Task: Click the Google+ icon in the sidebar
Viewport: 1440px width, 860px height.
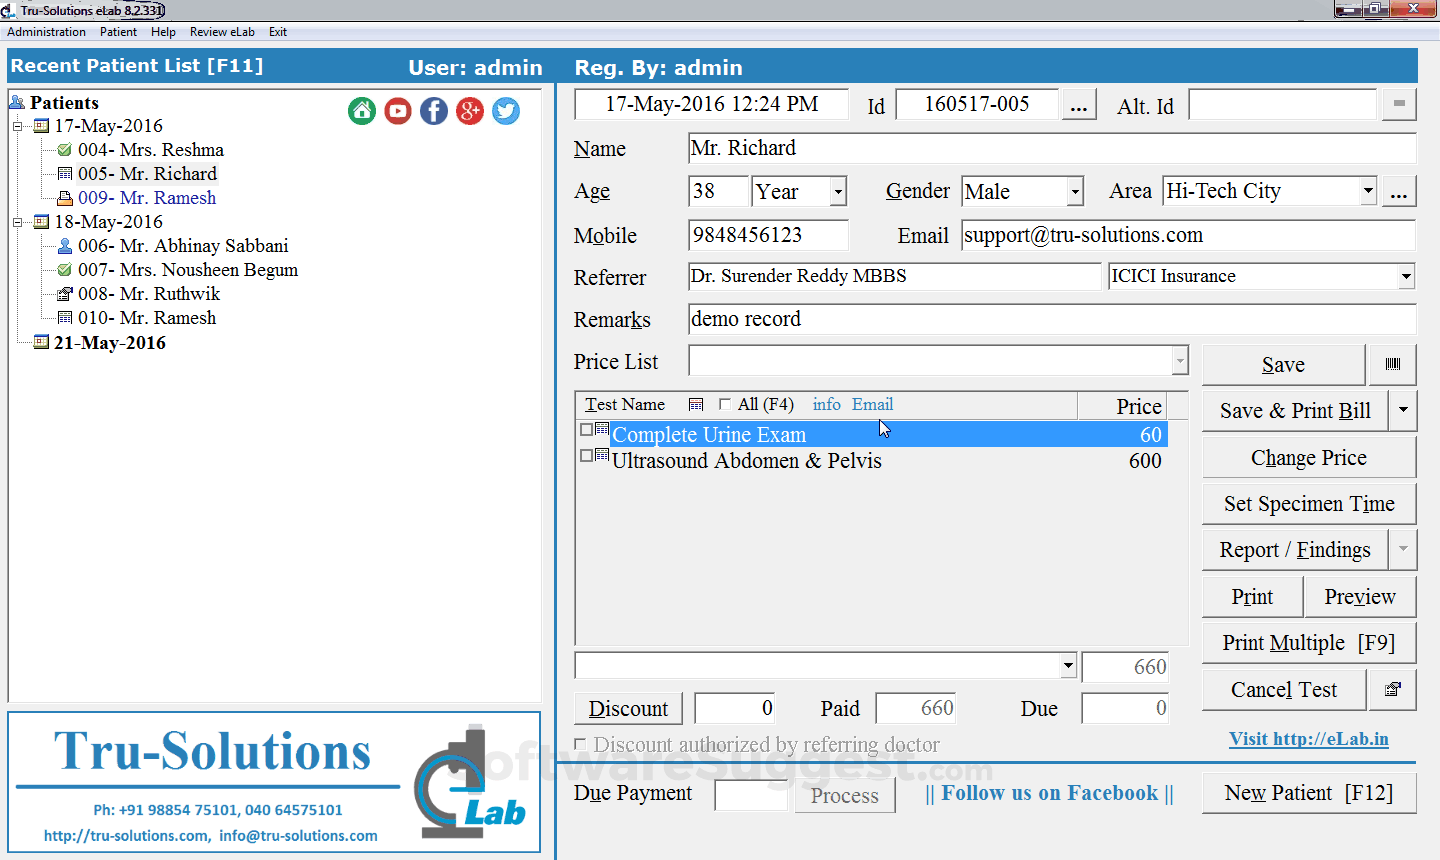Action: pos(469,111)
